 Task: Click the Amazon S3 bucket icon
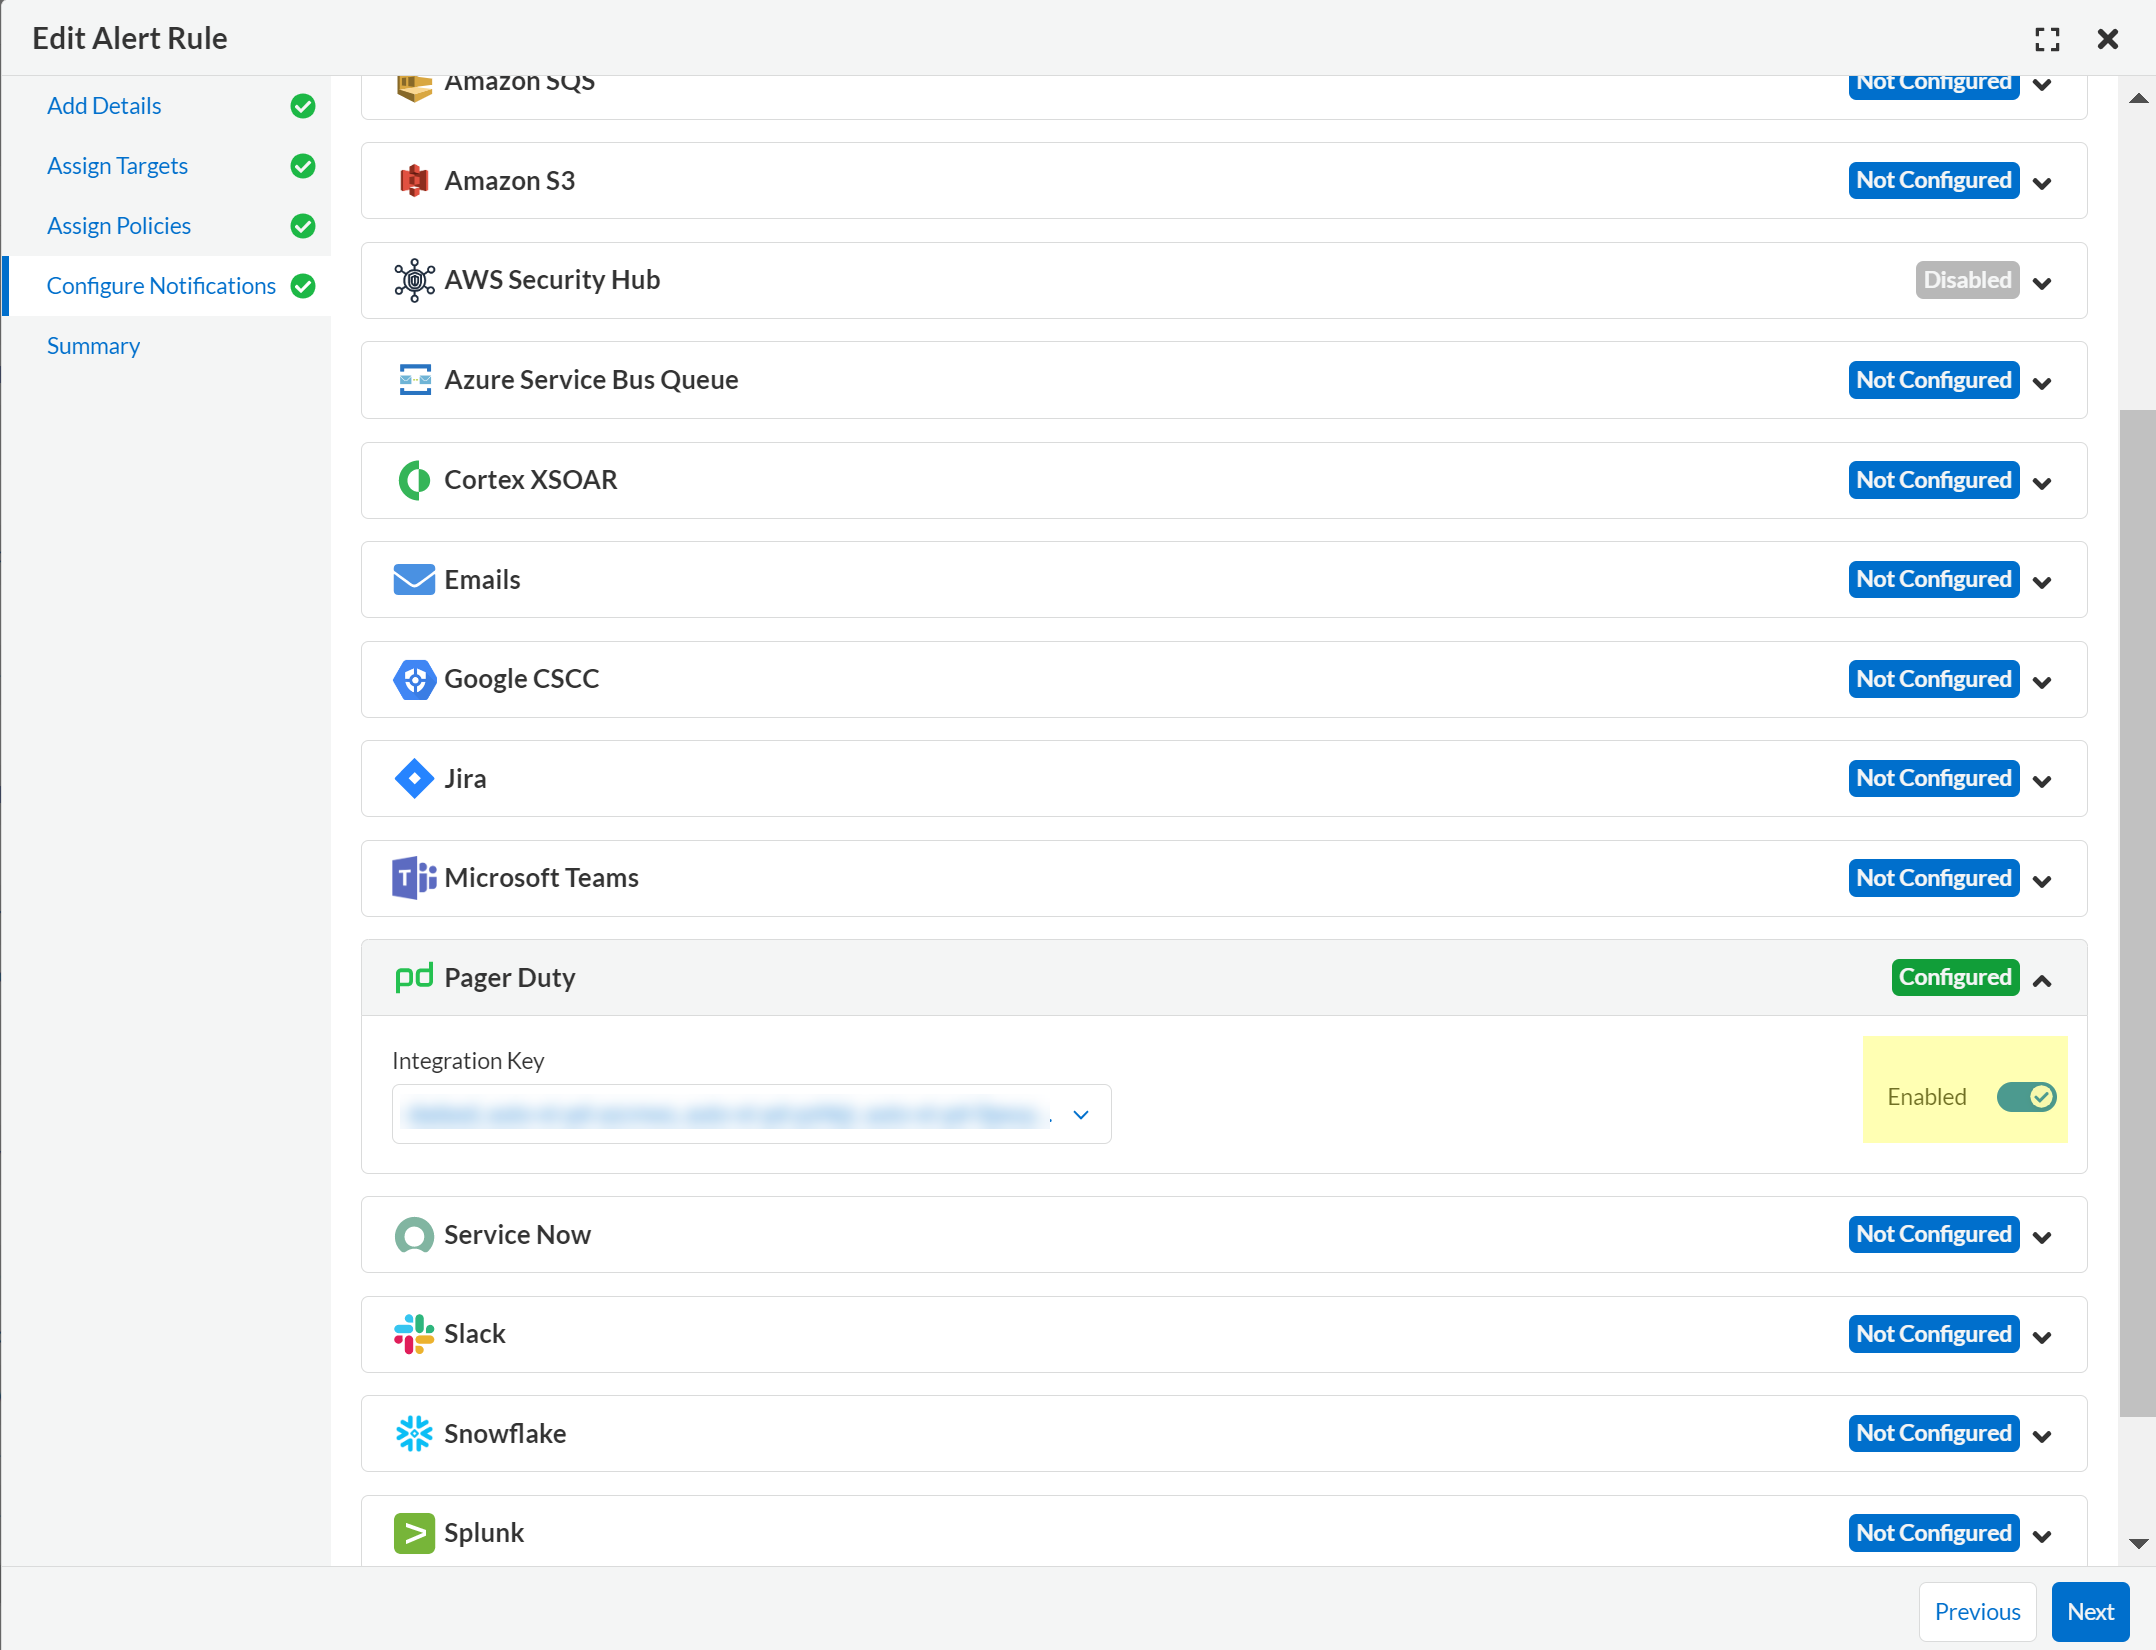pyautogui.click(x=414, y=181)
